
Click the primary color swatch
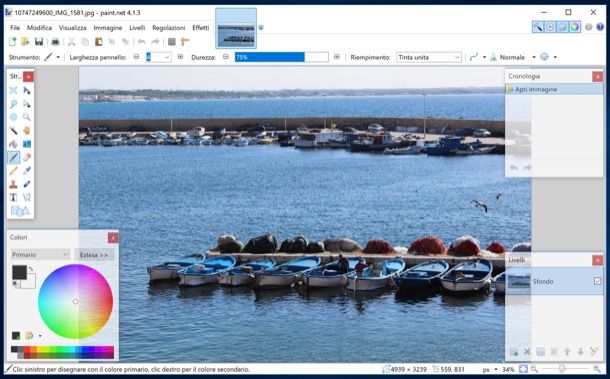point(19,272)
